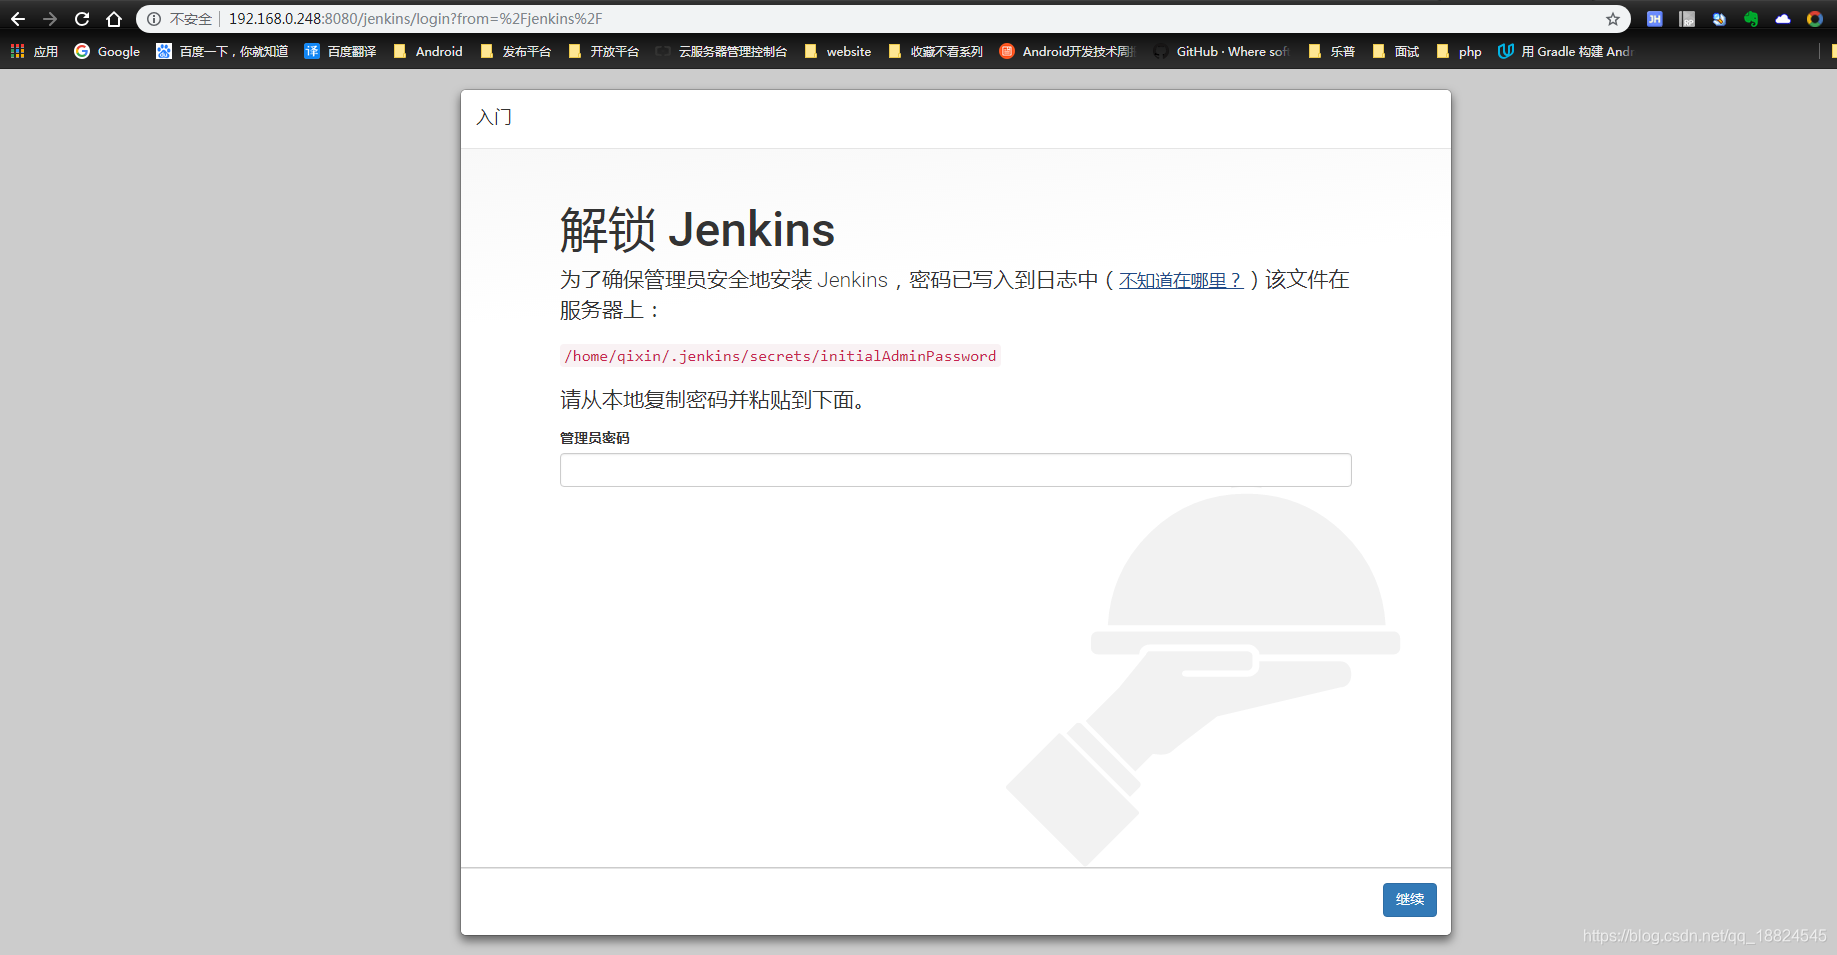Click the 管理员密码 field label

click(594, 438)
